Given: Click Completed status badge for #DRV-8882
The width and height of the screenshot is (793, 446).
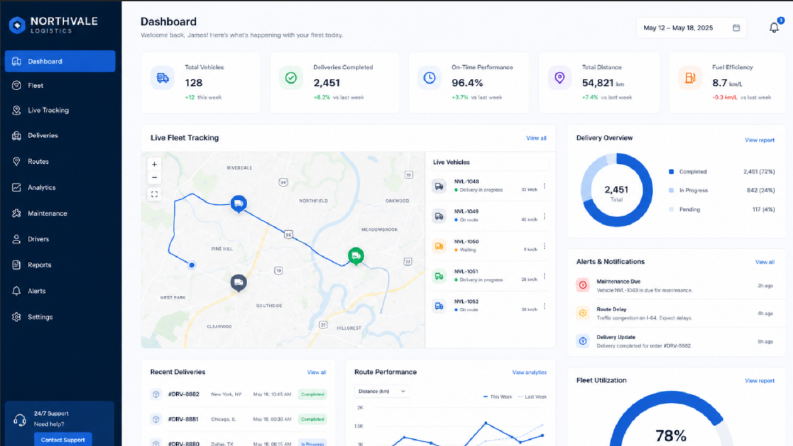Looking at the screenshot, I should (x=312, y=394).
